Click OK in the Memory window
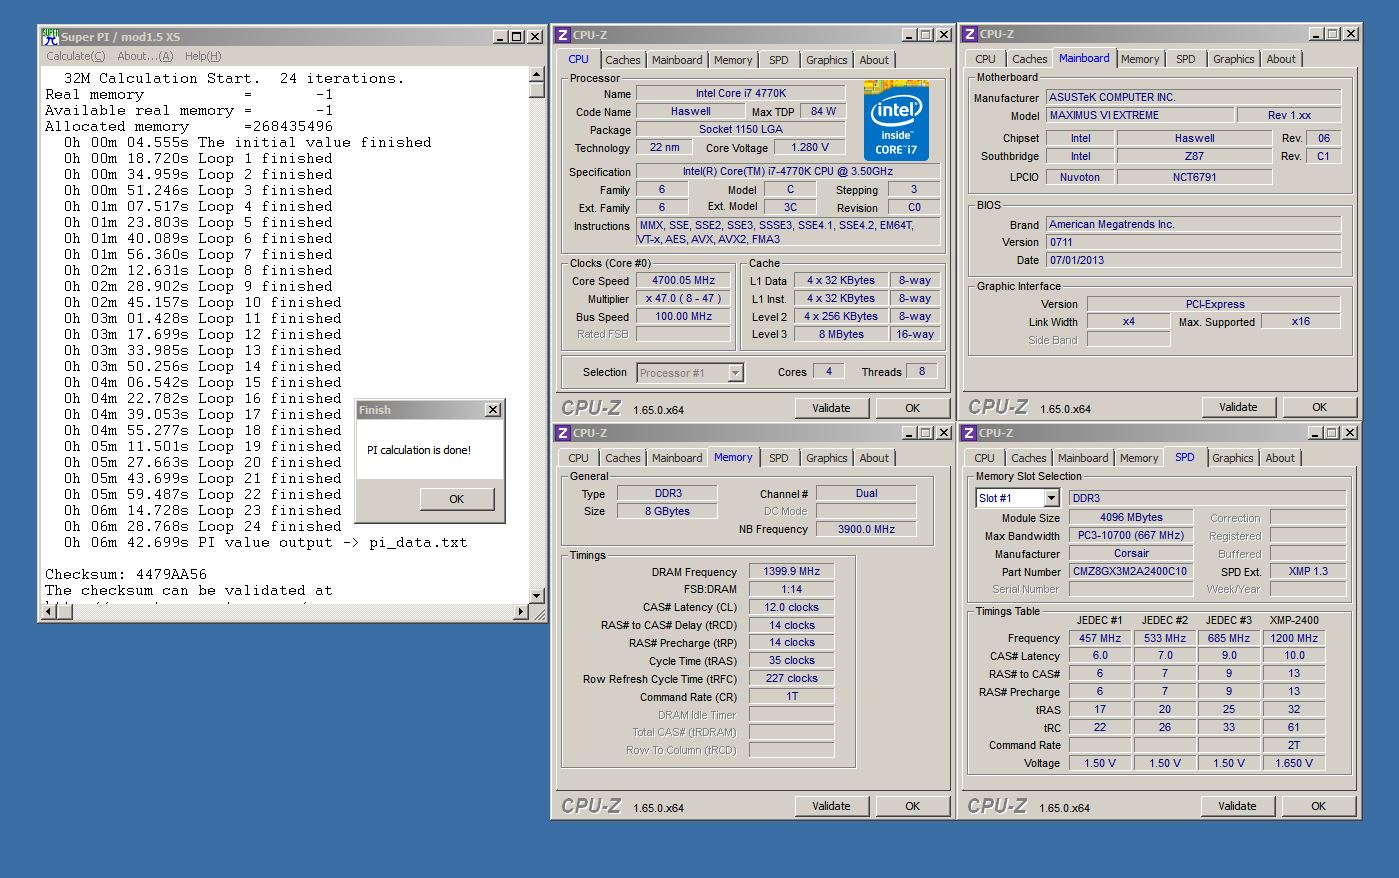This screenshot has width=1399, height=878. 912,806
